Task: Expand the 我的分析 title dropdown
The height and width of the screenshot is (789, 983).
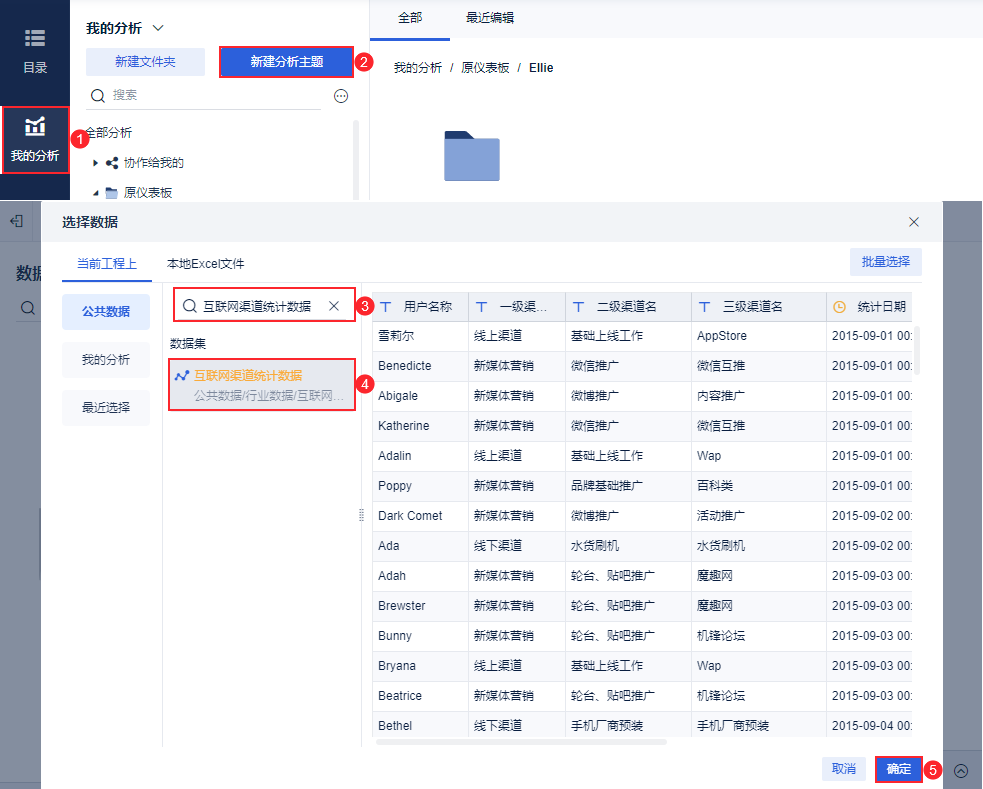Action: click(158, 28)
